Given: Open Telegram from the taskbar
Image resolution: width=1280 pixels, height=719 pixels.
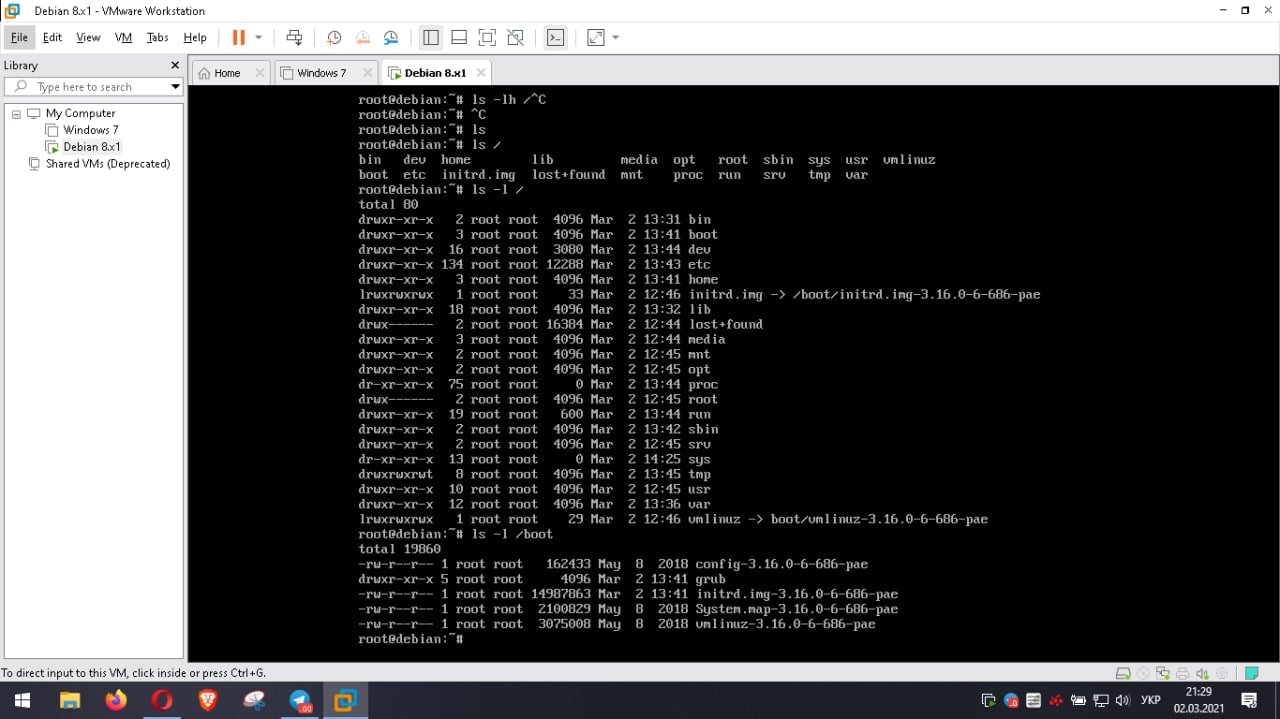Looking at the screenshot, I should pos(300,700).
